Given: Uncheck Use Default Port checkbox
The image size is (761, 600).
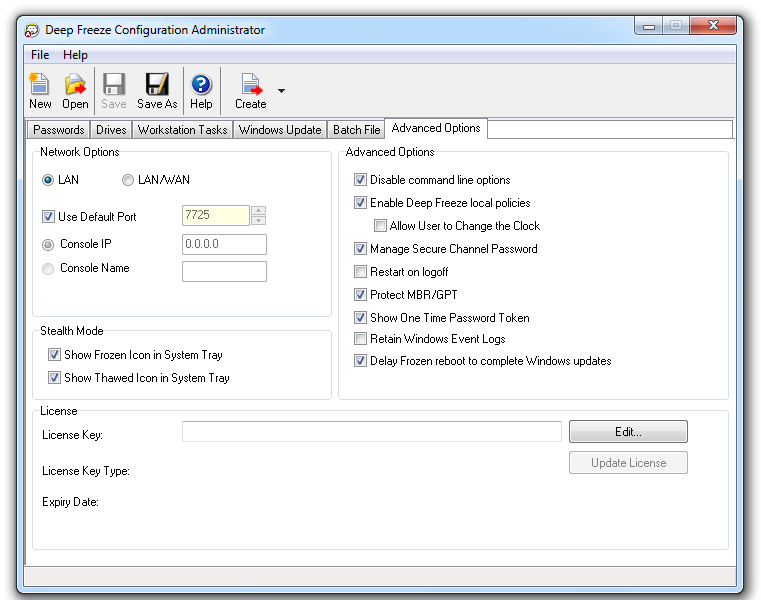Looking at the screenshot, I should (x=48, y=217).
